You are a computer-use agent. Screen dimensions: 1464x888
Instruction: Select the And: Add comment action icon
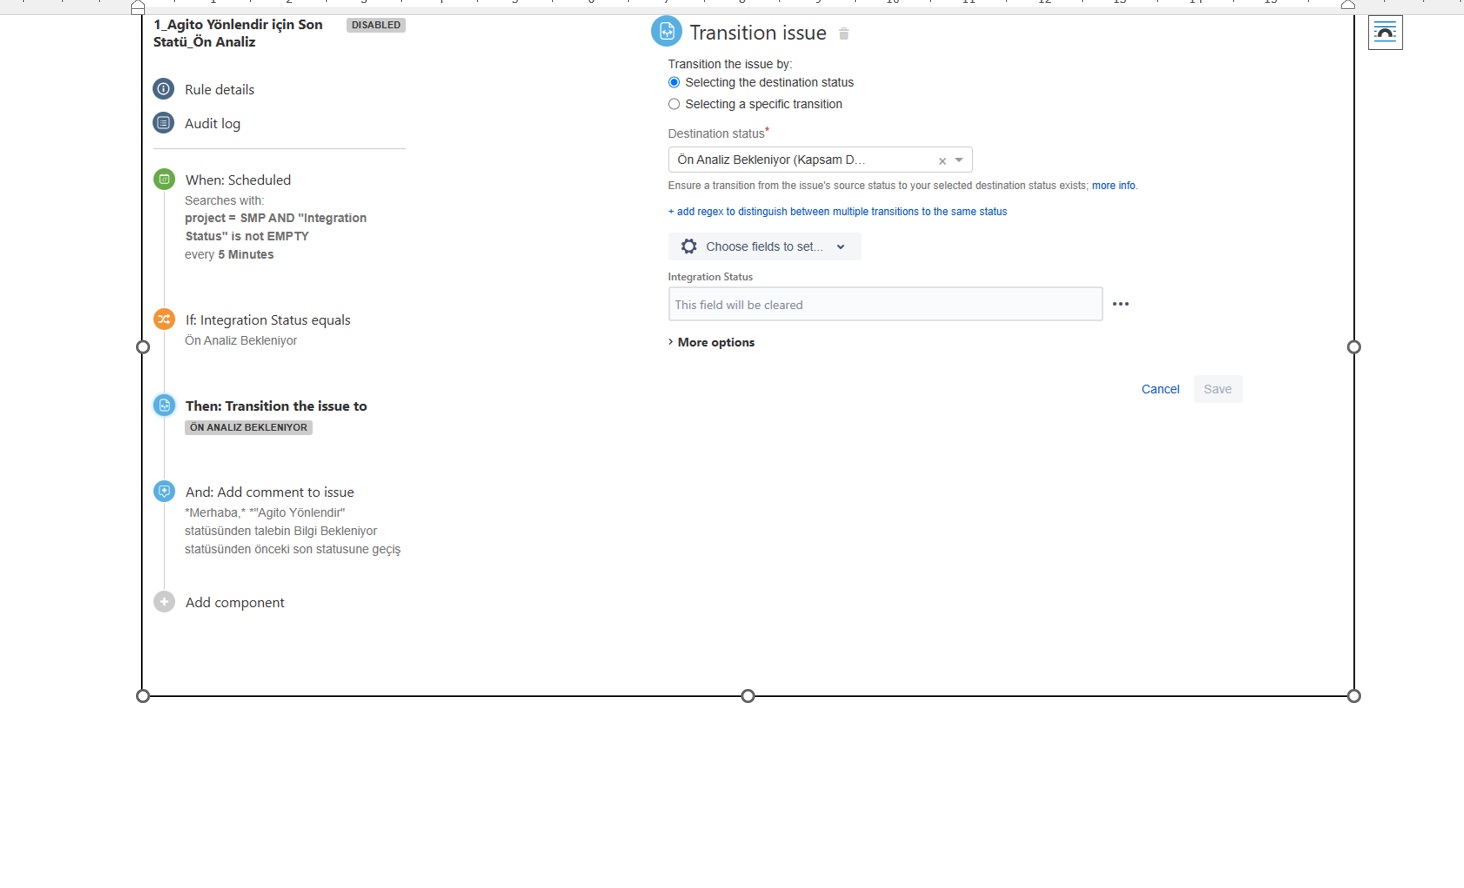pyautogui.click(x=164, y=491)
